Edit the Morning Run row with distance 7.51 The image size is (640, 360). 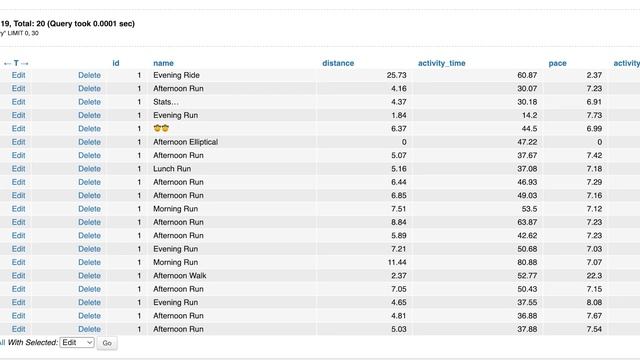tap(18, 209)
